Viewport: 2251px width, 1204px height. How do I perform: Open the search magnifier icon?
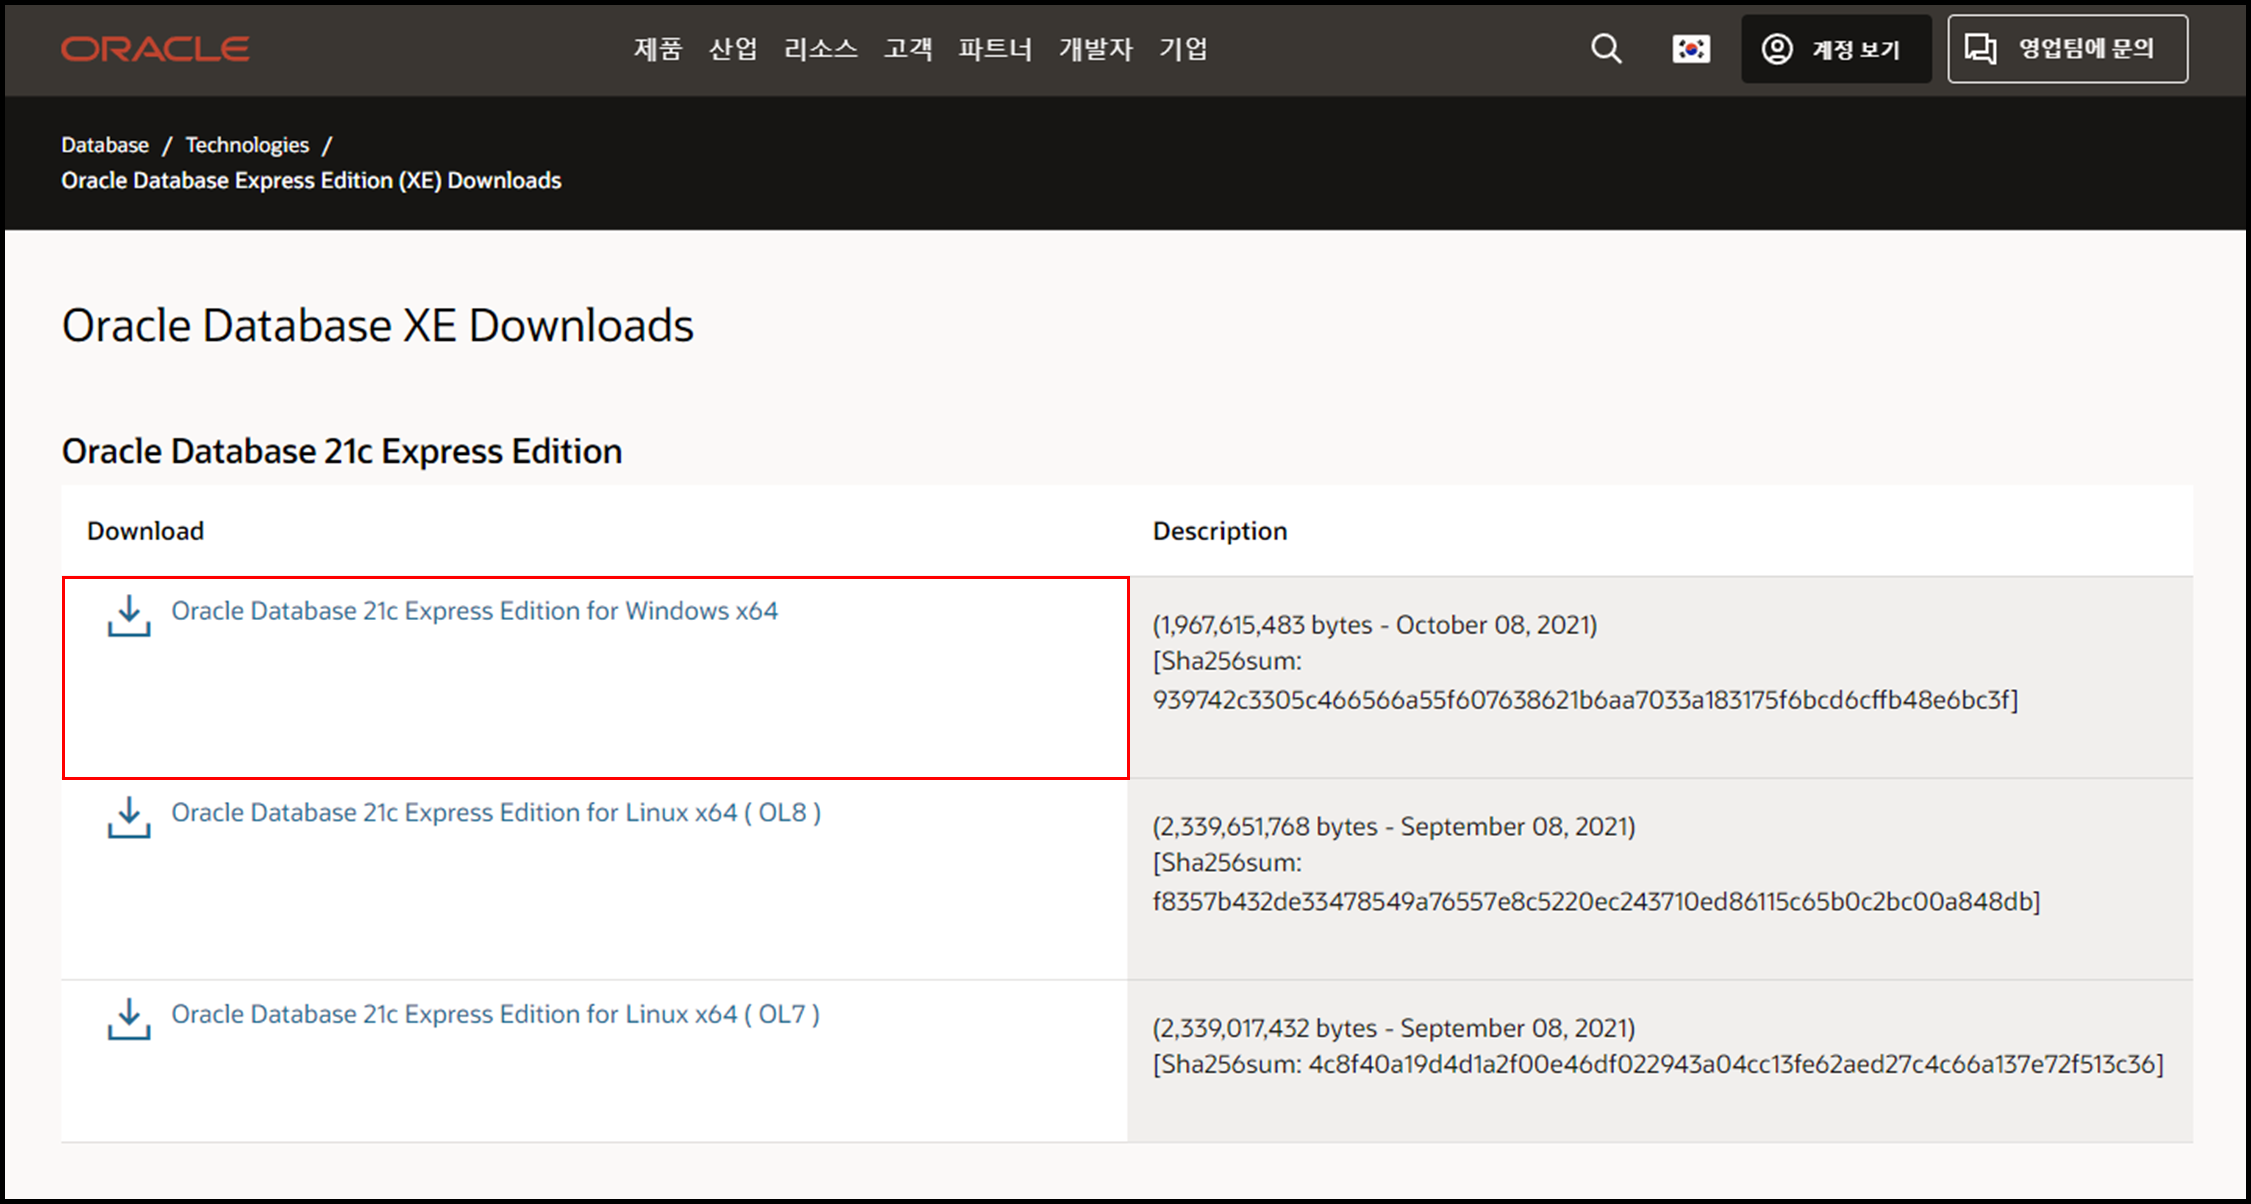[1606, 49]
